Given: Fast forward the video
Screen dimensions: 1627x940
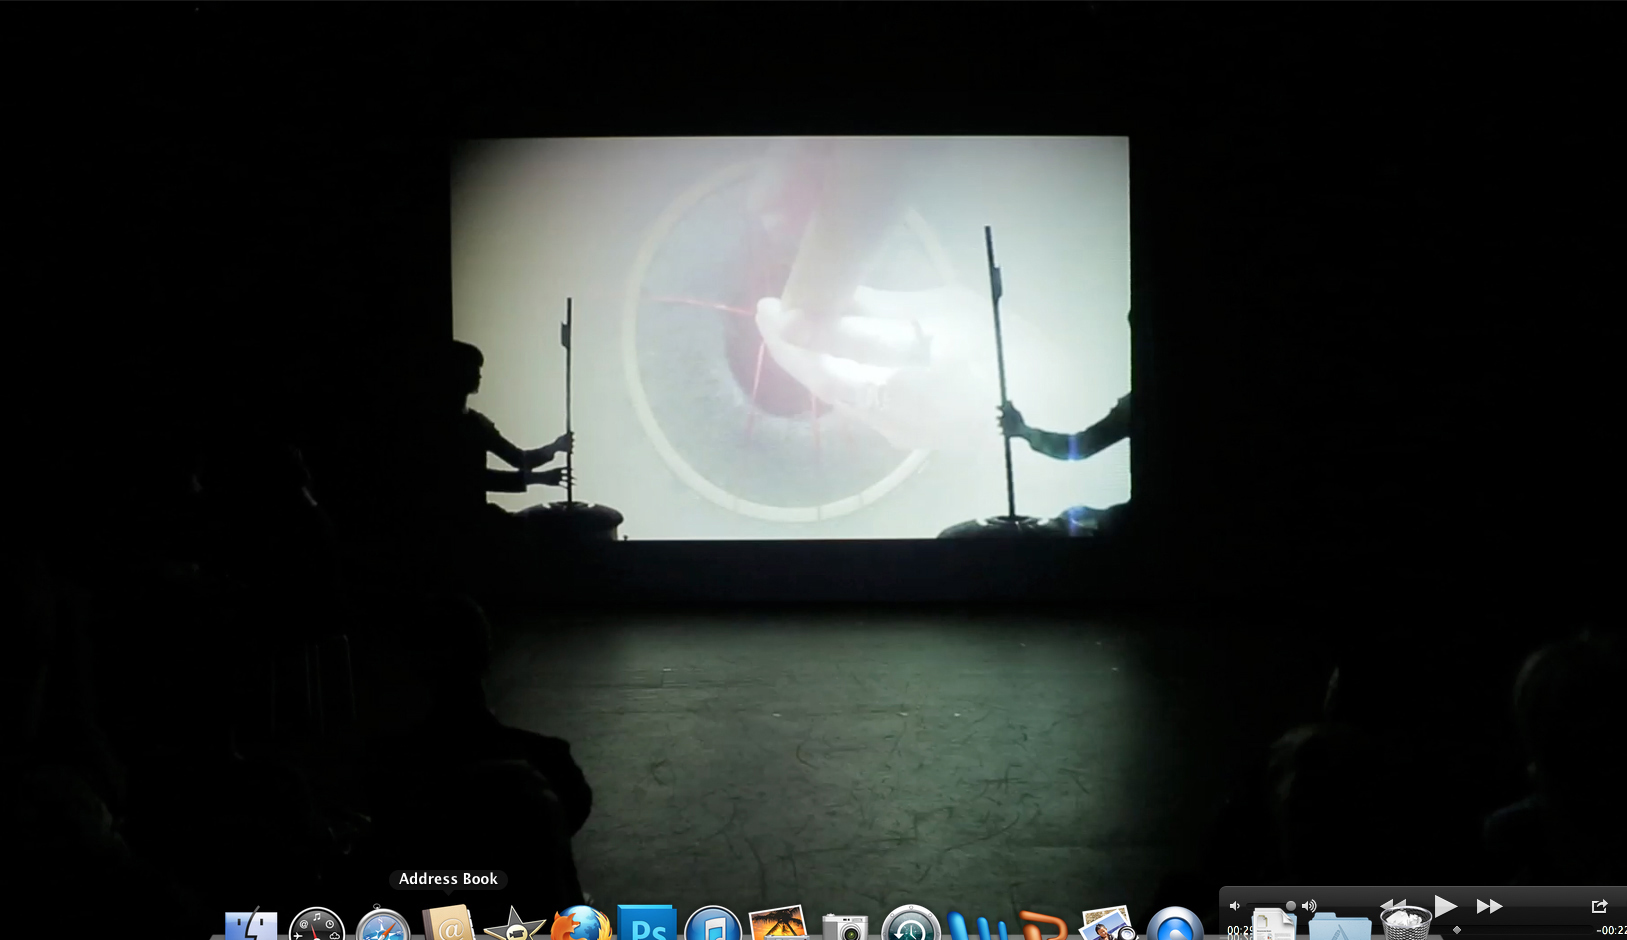Looking at the screenshot, I should [1489, 906].
